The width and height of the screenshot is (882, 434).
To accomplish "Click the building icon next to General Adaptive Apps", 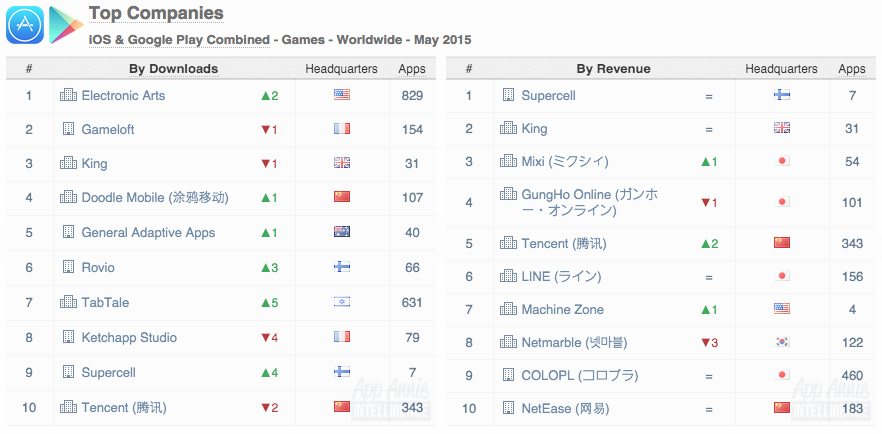I will [x=68, y=232].
